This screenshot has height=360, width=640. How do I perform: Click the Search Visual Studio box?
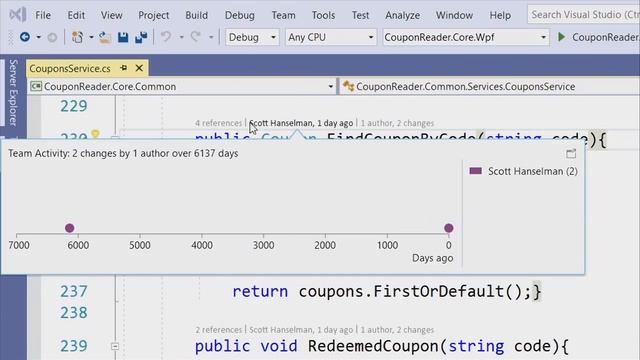click(584, 15)
